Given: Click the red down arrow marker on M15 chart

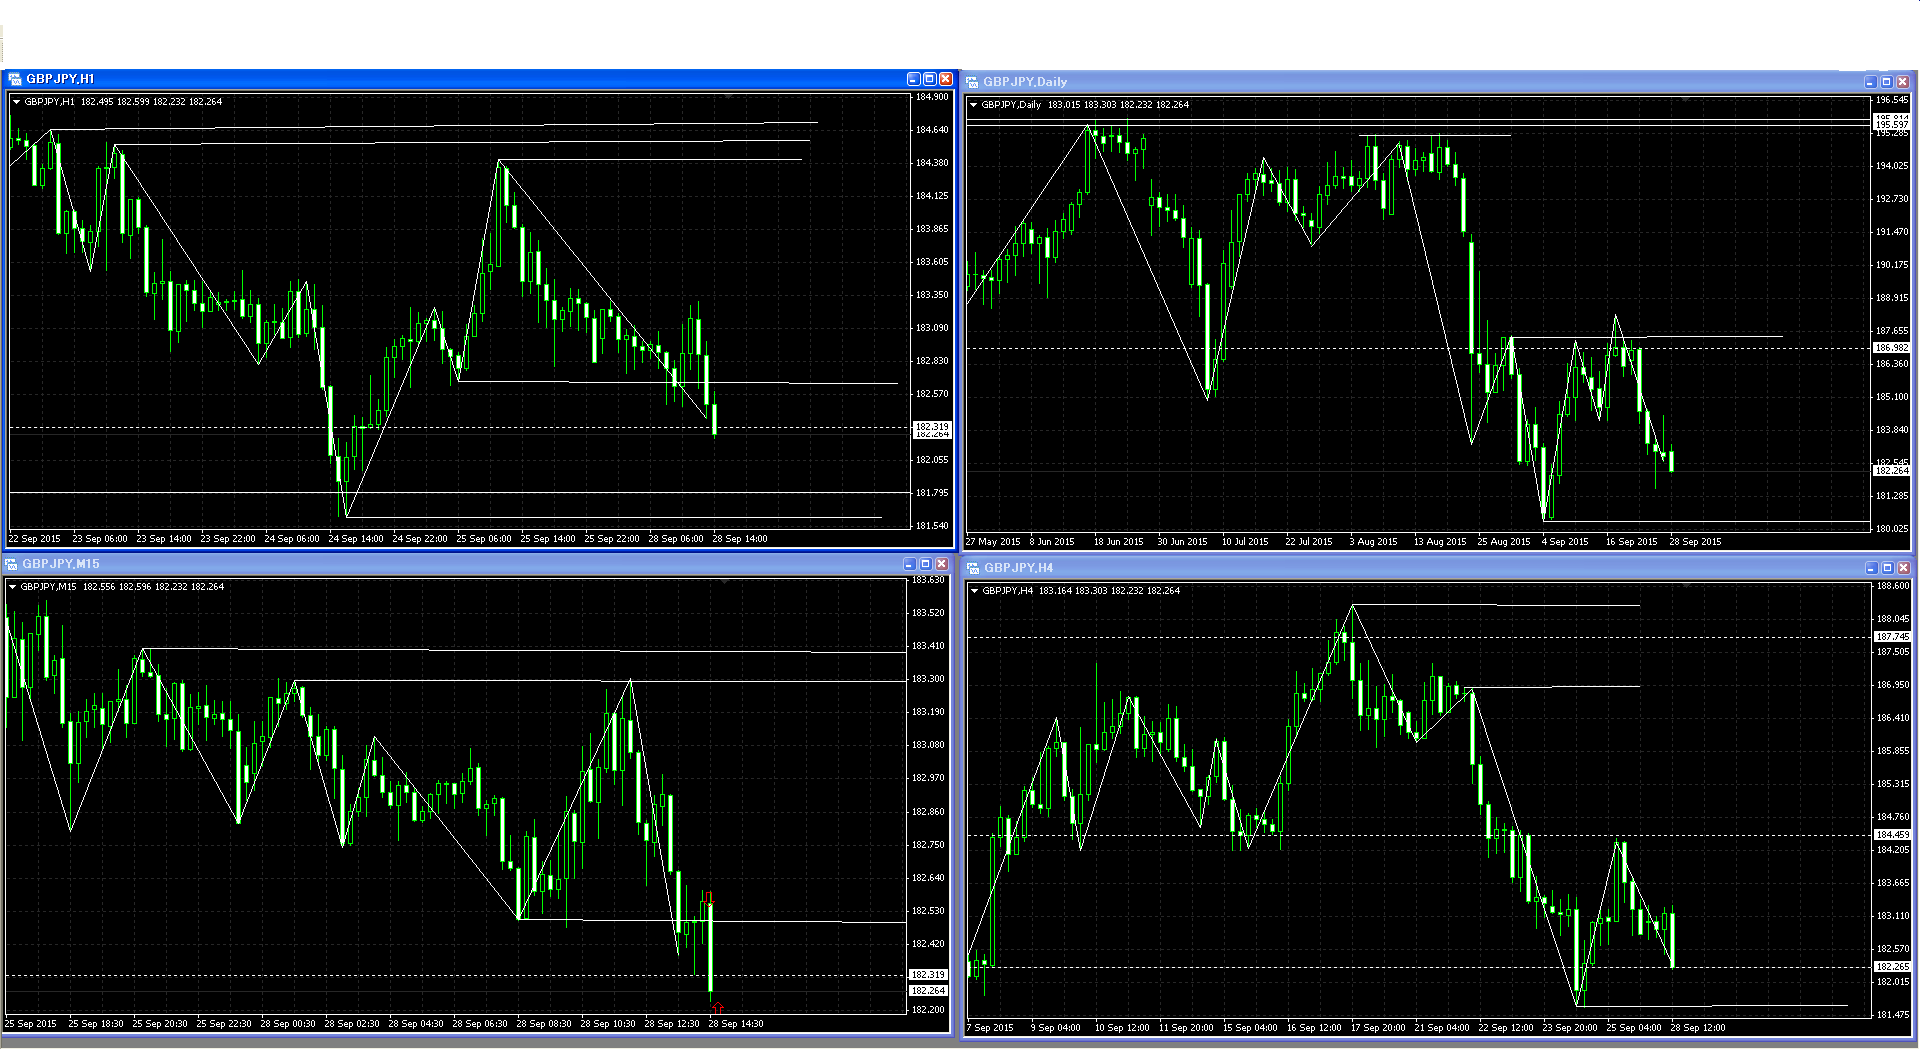Looking at the screenshot, I should pyautogui.click(x=708, y=896).
